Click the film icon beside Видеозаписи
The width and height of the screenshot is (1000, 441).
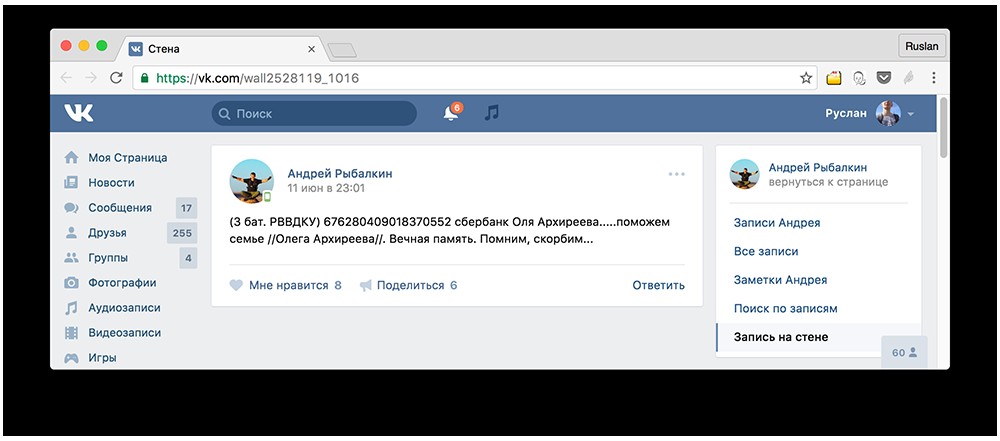[71, 333]
